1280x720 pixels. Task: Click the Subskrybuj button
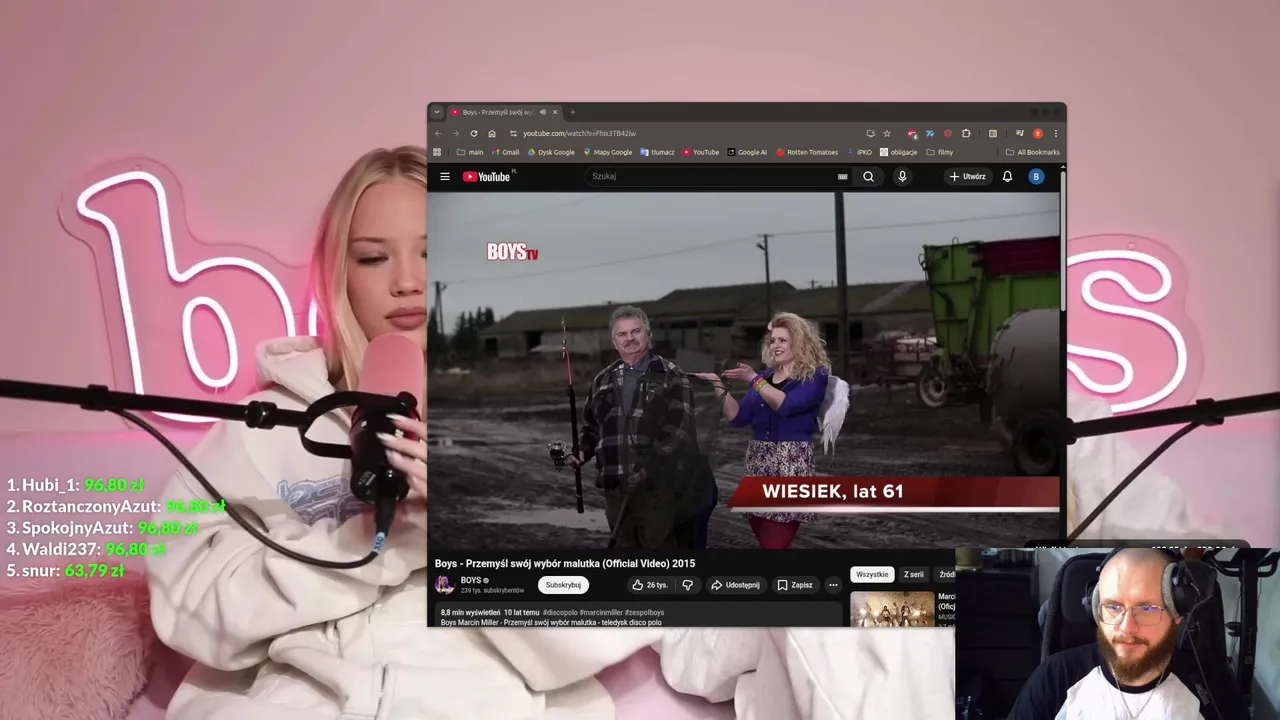[x=563, y=585]
